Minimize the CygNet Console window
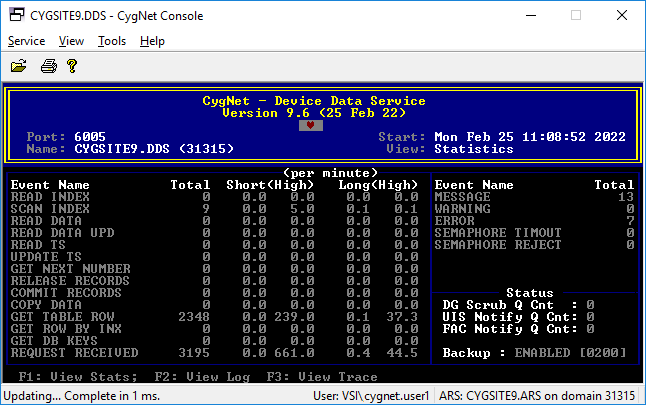646x405 pixels. coord(531,16)
